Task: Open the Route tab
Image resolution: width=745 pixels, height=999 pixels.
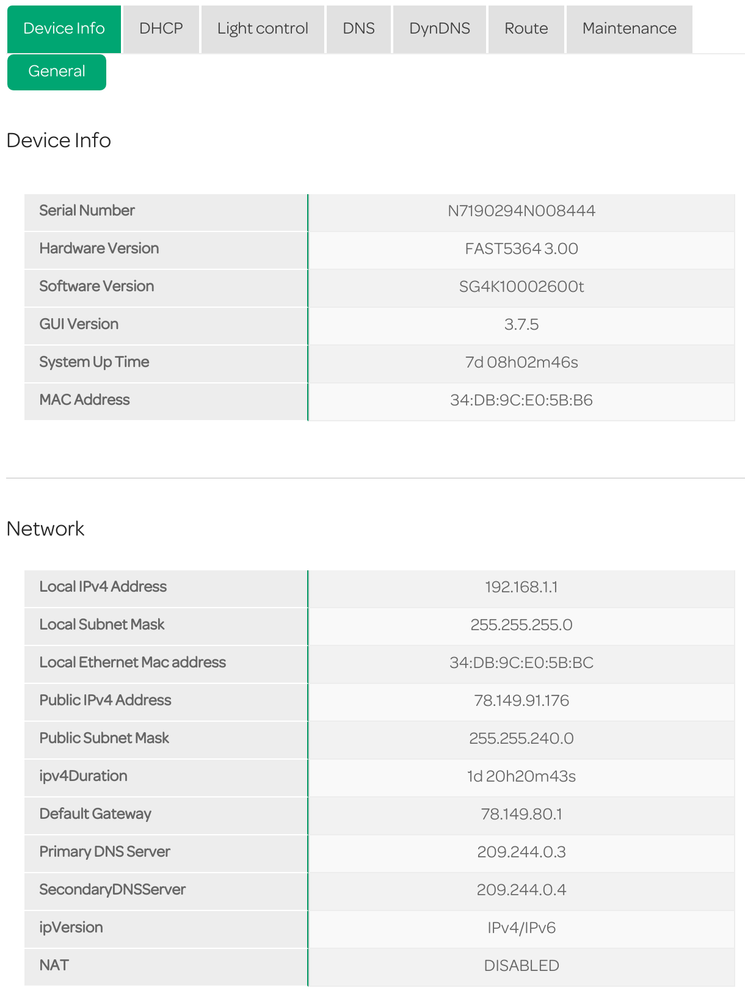Action: [x=526, y=29]
